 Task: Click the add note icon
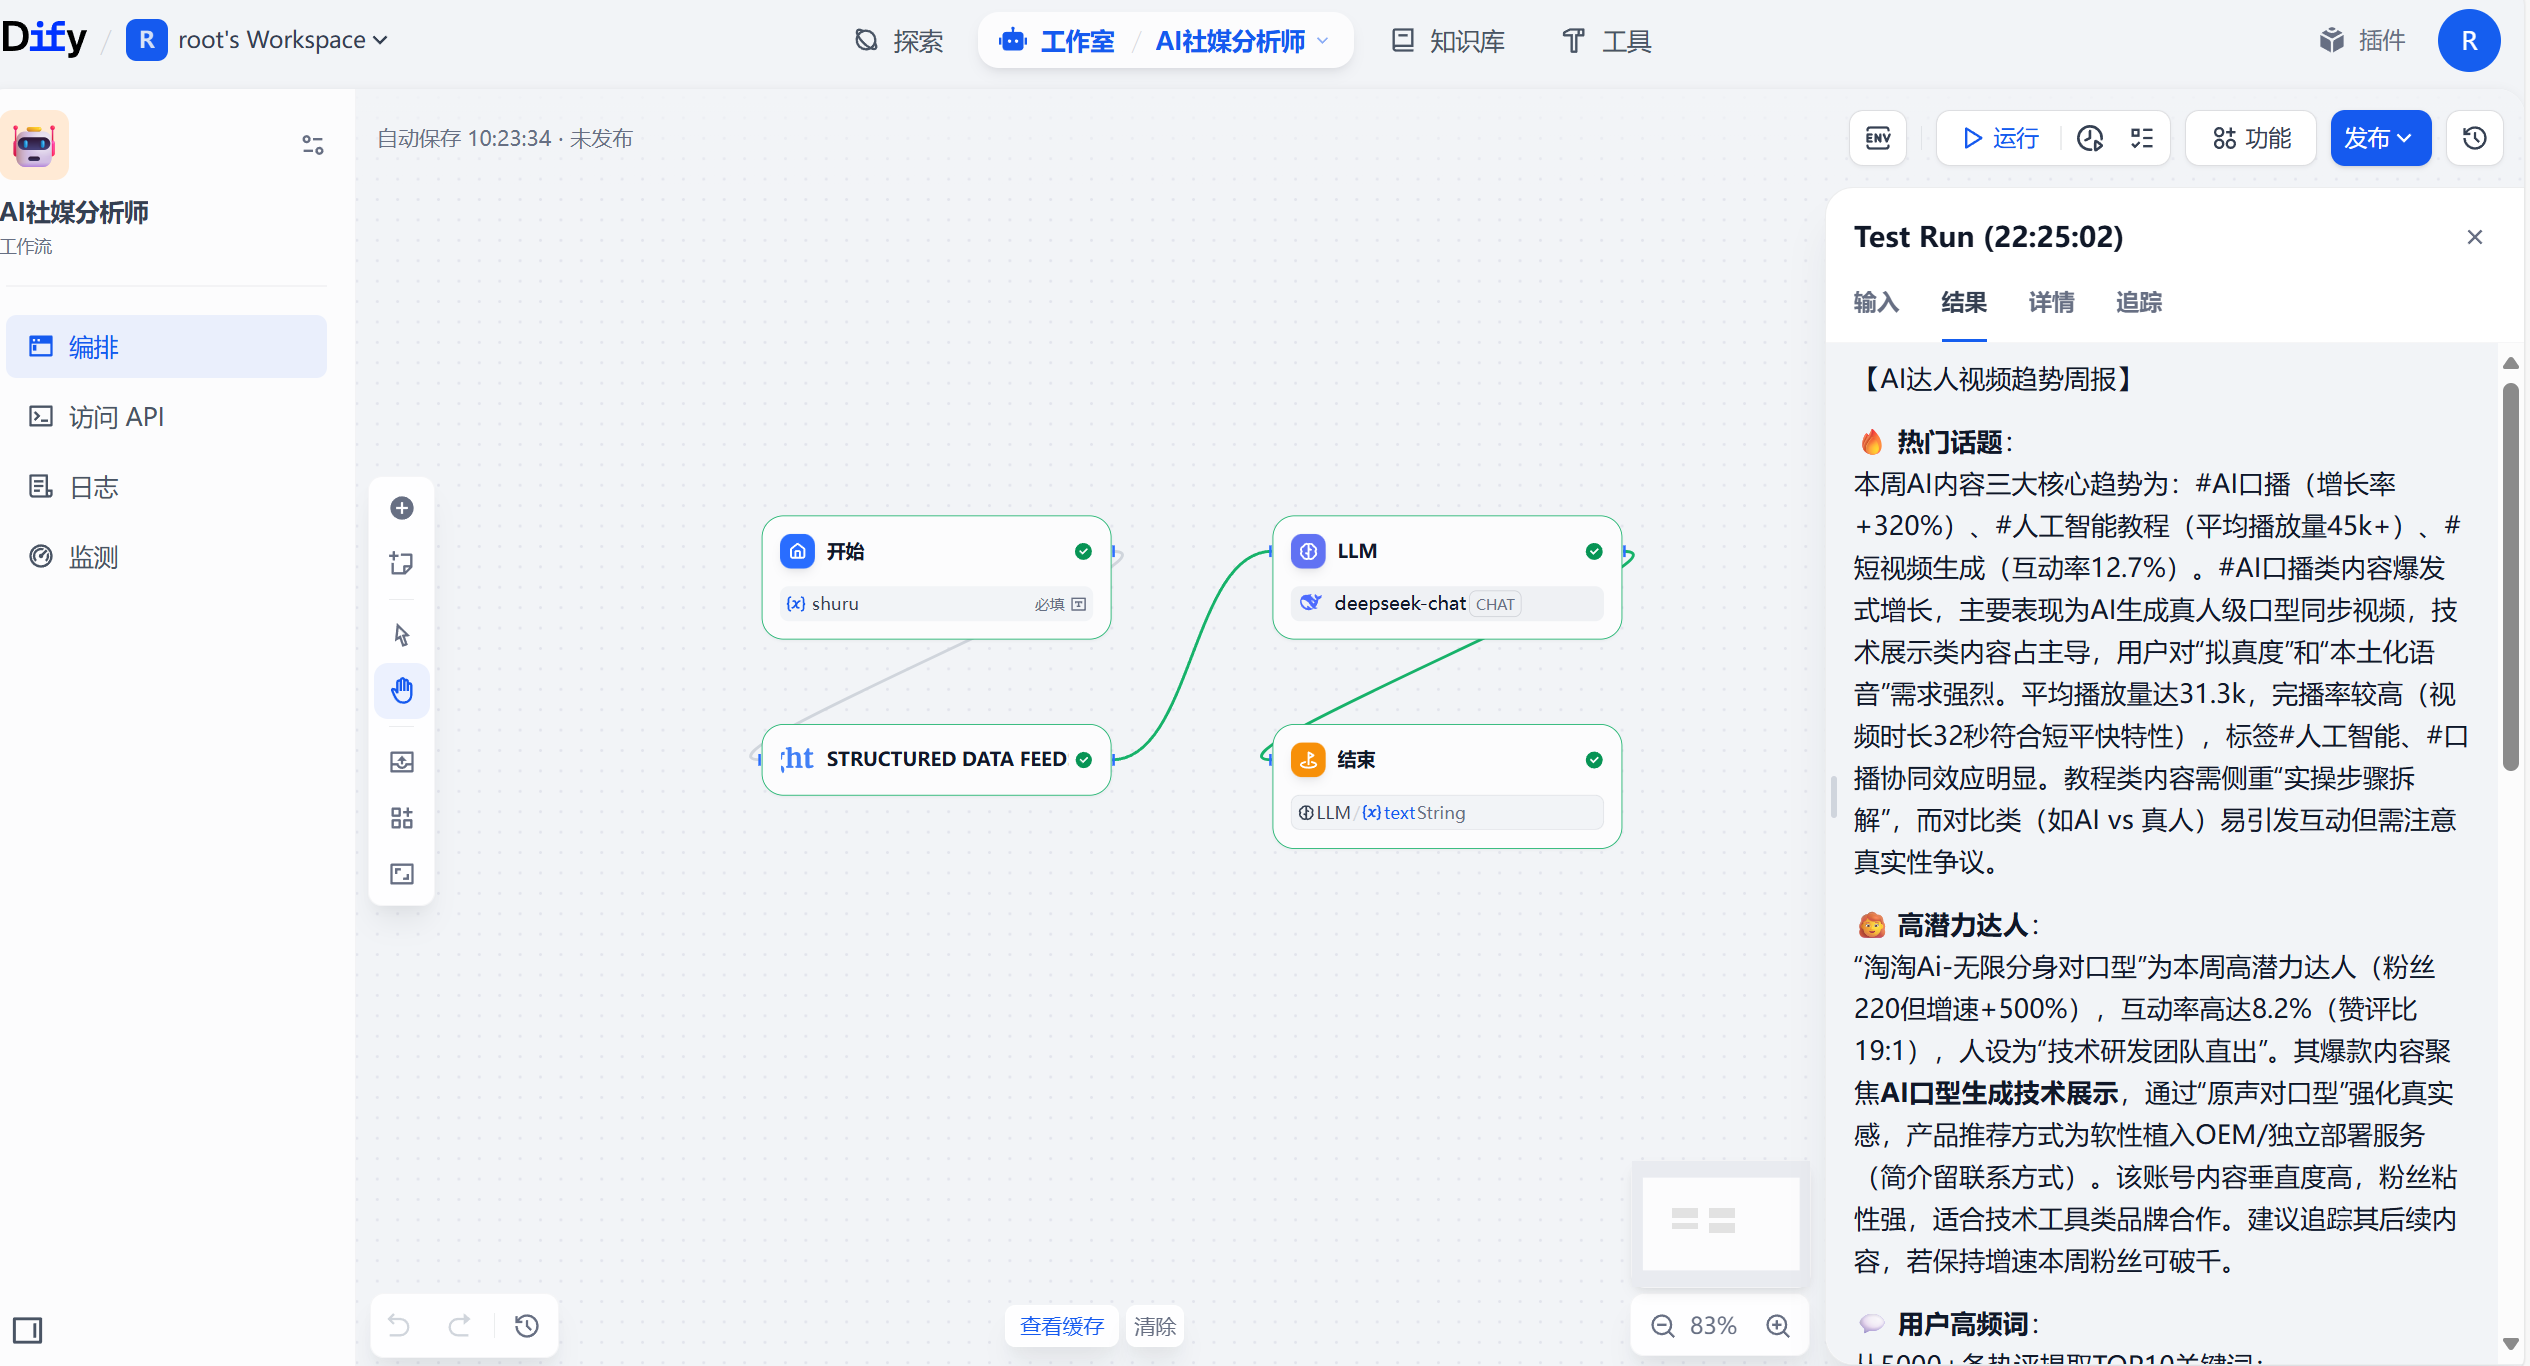click(x=402, y=563)
